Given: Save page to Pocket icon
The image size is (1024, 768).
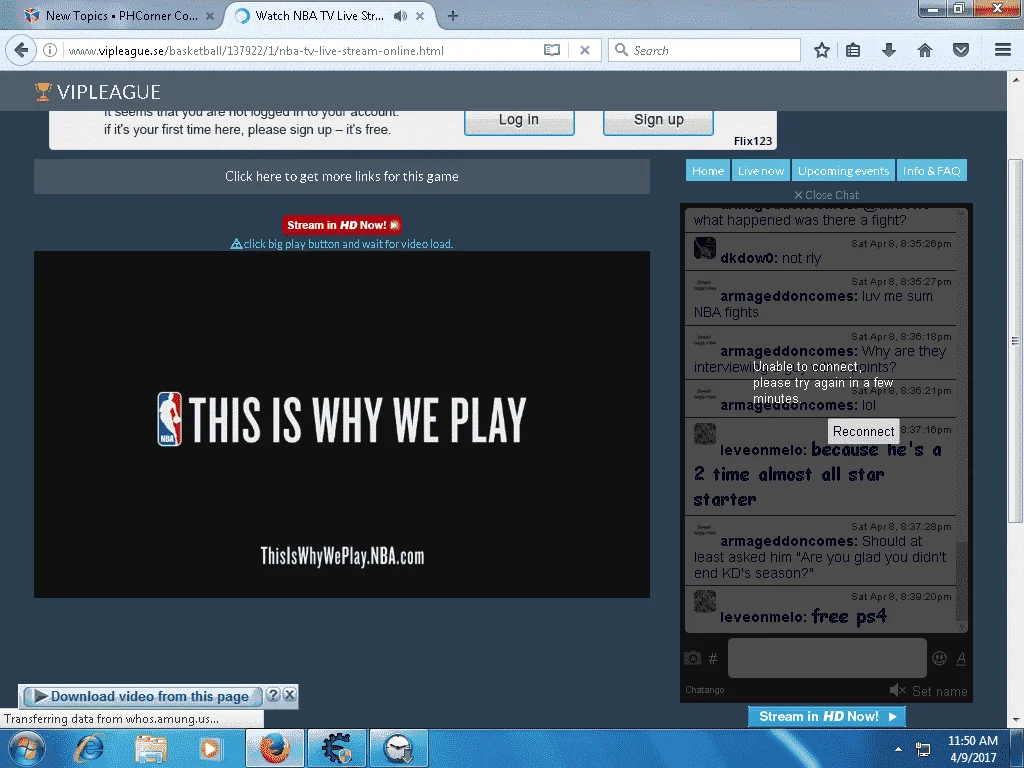Looking at the screenshot, I should pos(961,50).
